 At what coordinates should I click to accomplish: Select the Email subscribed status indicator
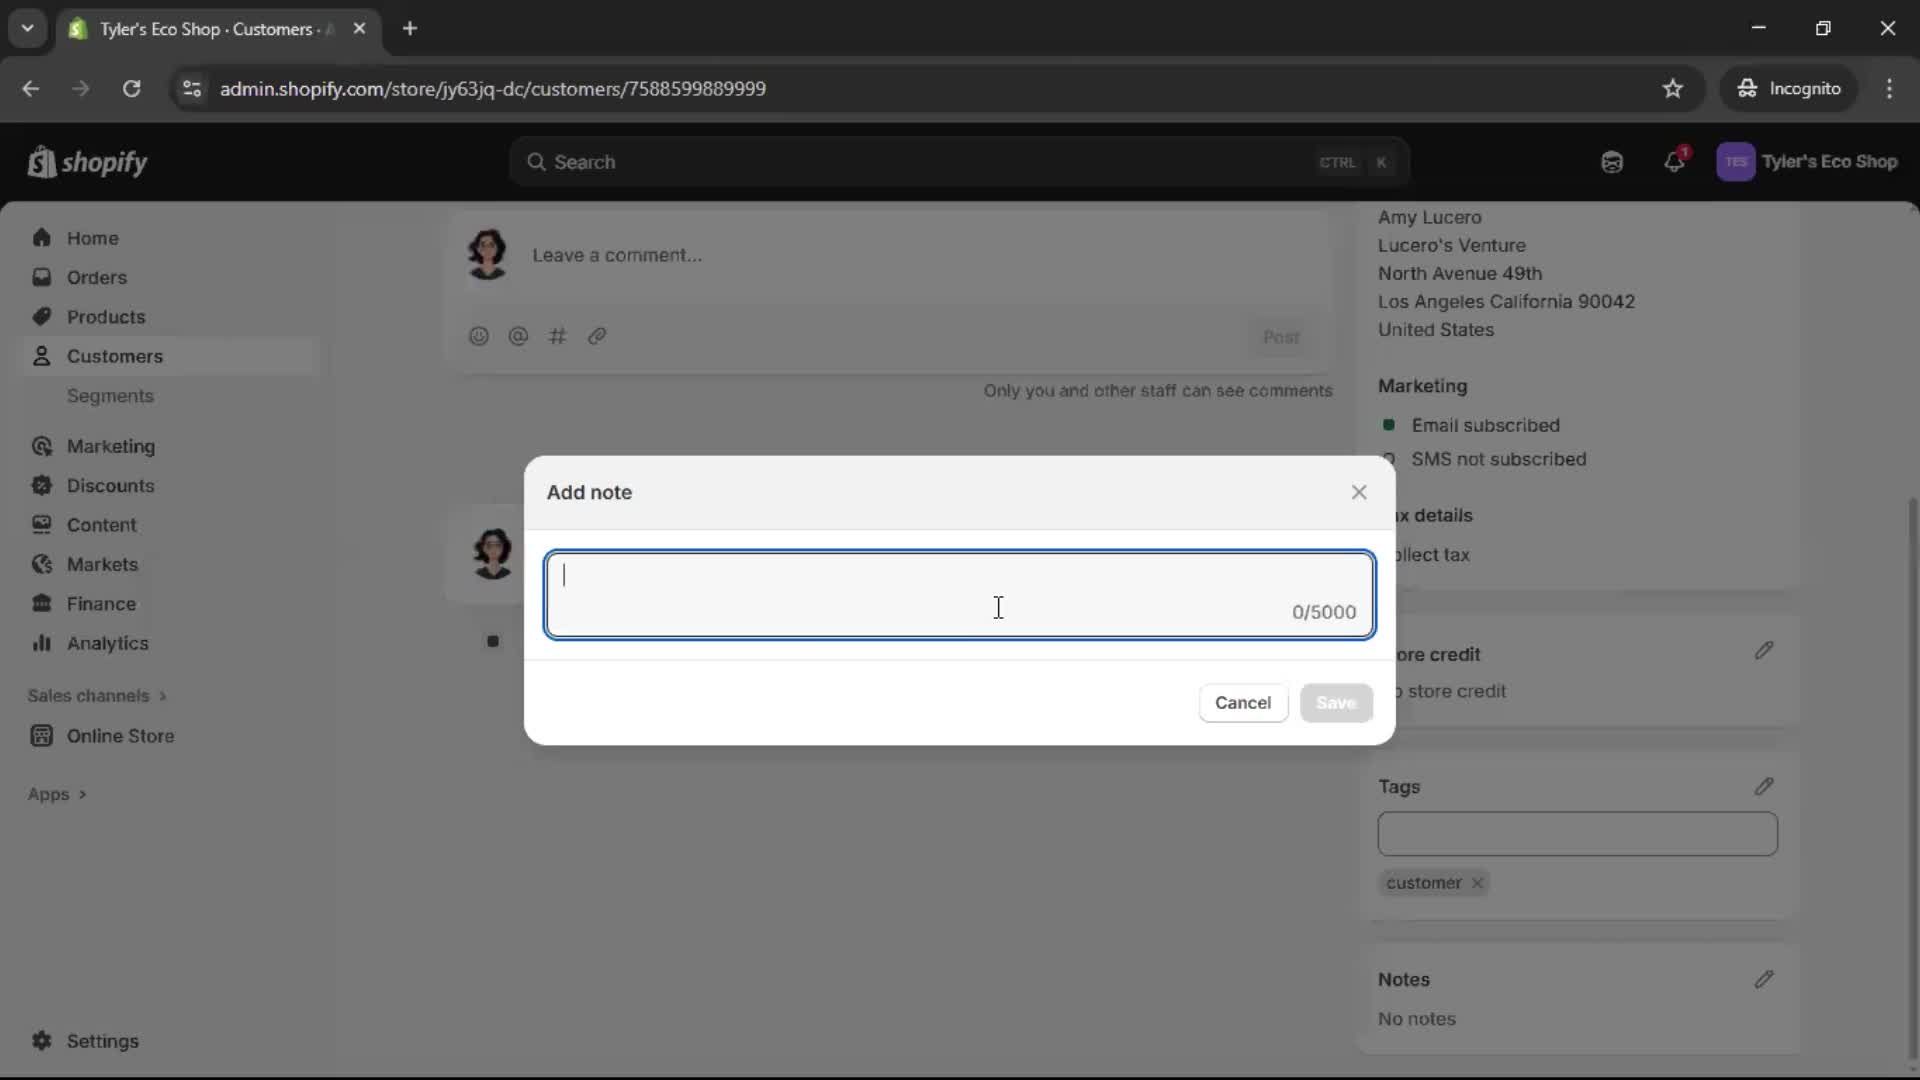(1390, 425)
